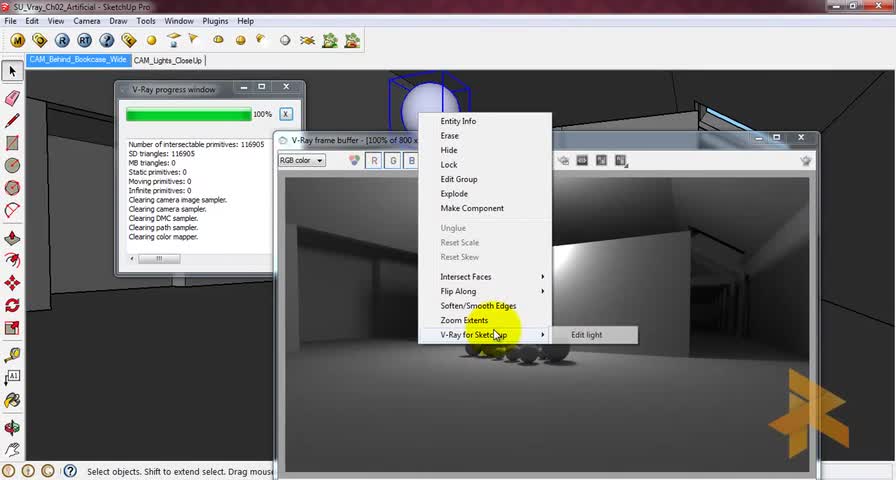Viewport: 896px width, 480px height.
Task: Create a V-Ray omni light (yellow sphere)
Action: (x=151, y=41)
